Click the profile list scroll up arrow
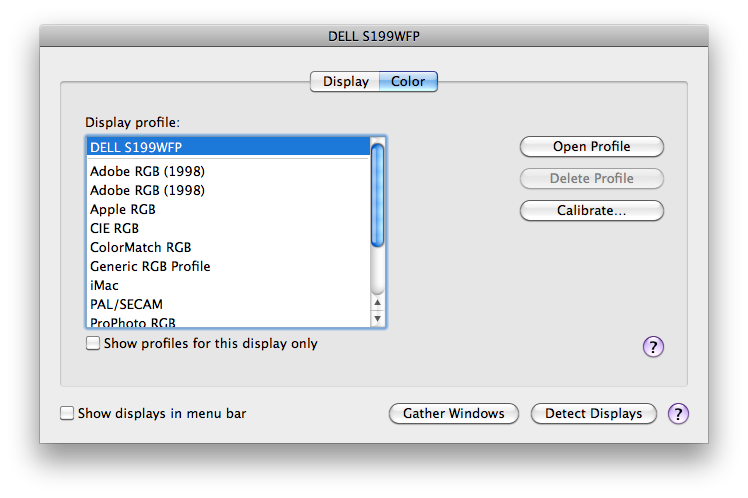Viewport: 748px width, 498px height. 377,302
